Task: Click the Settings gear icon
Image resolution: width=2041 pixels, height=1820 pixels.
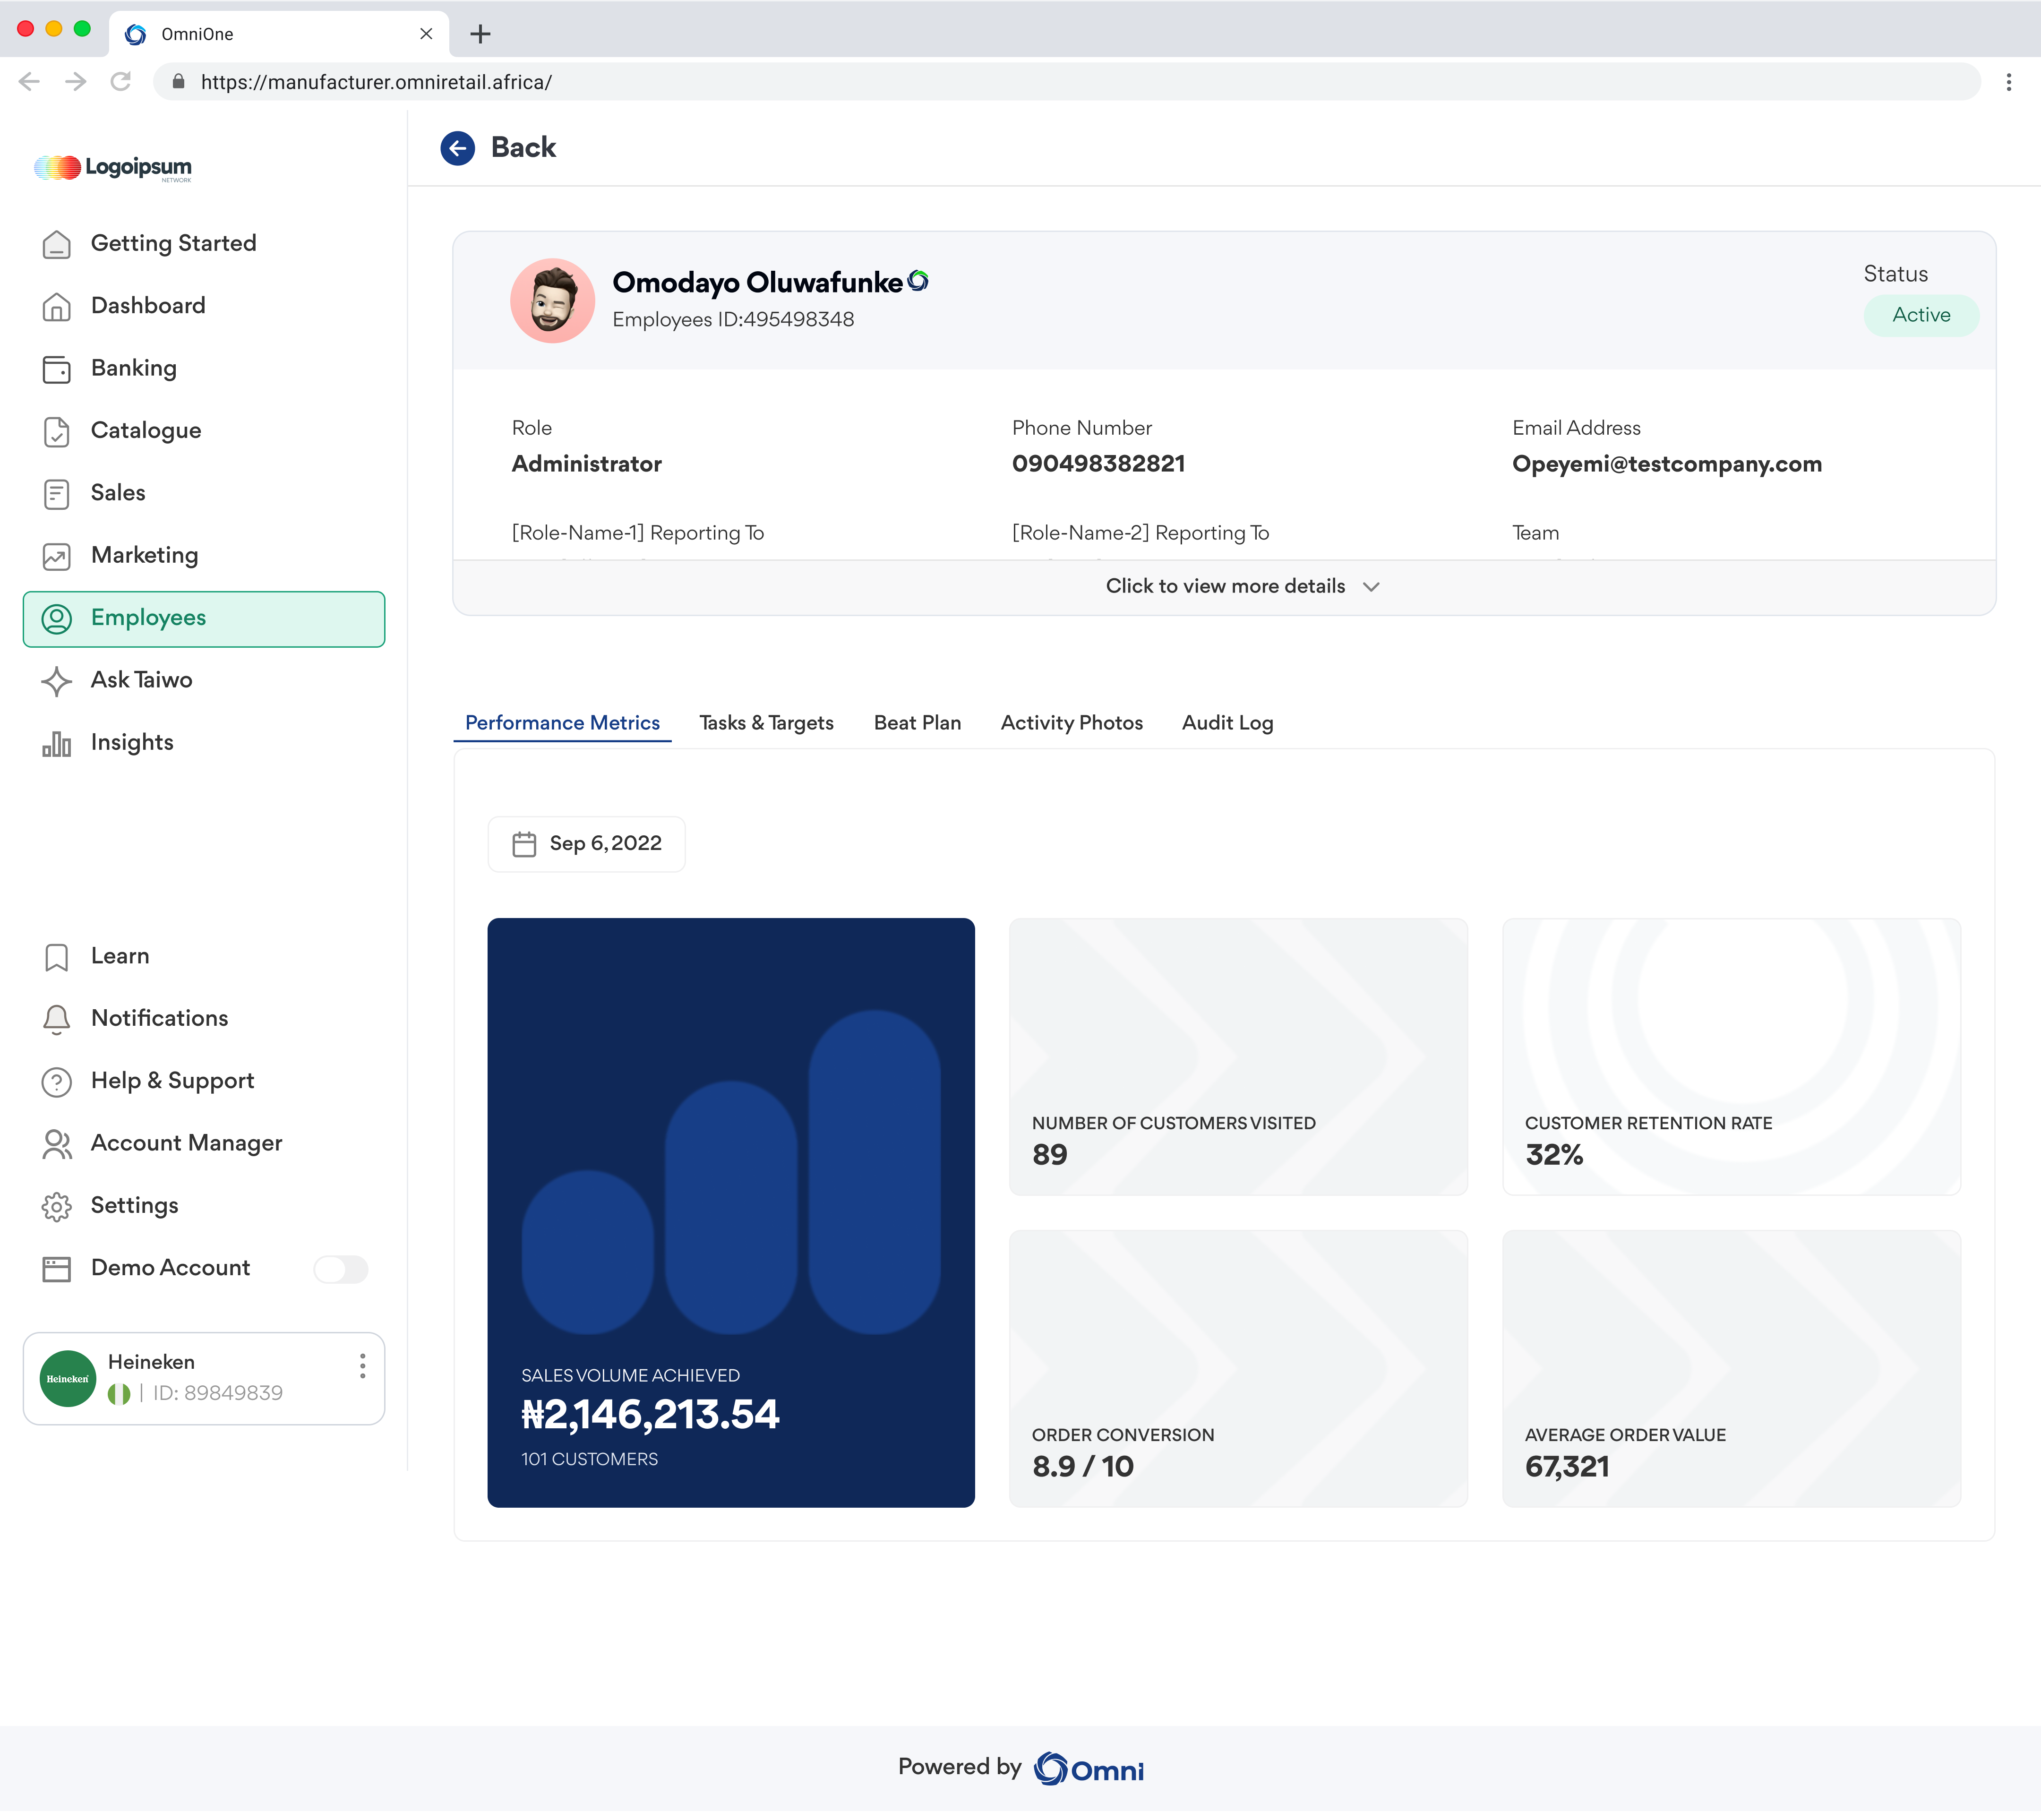Action: tap(57, 1207)
